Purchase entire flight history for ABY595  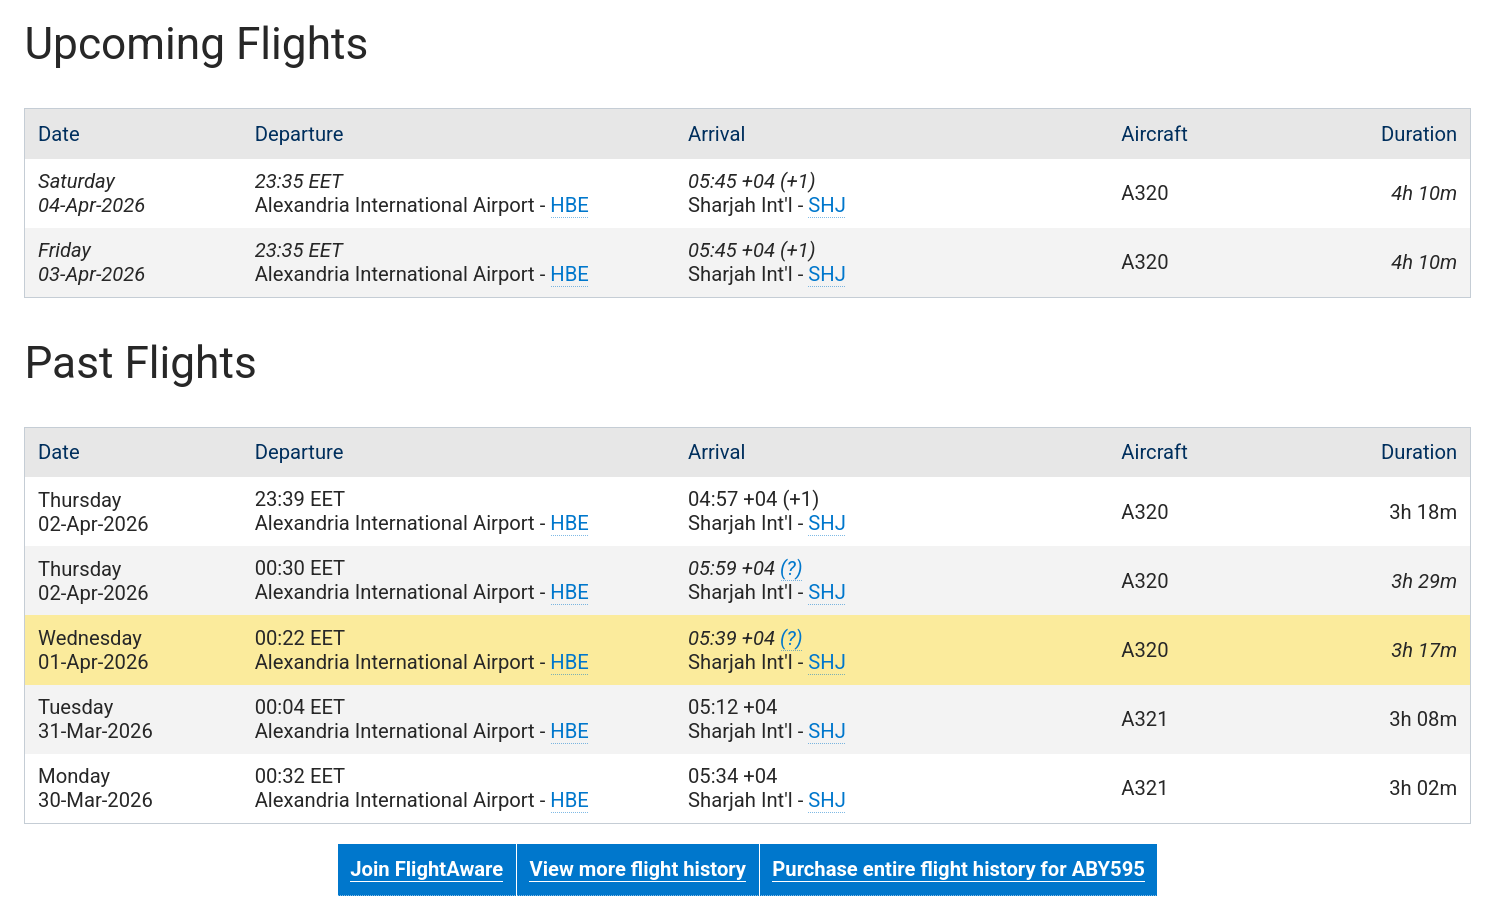click(x=957, y=869)
